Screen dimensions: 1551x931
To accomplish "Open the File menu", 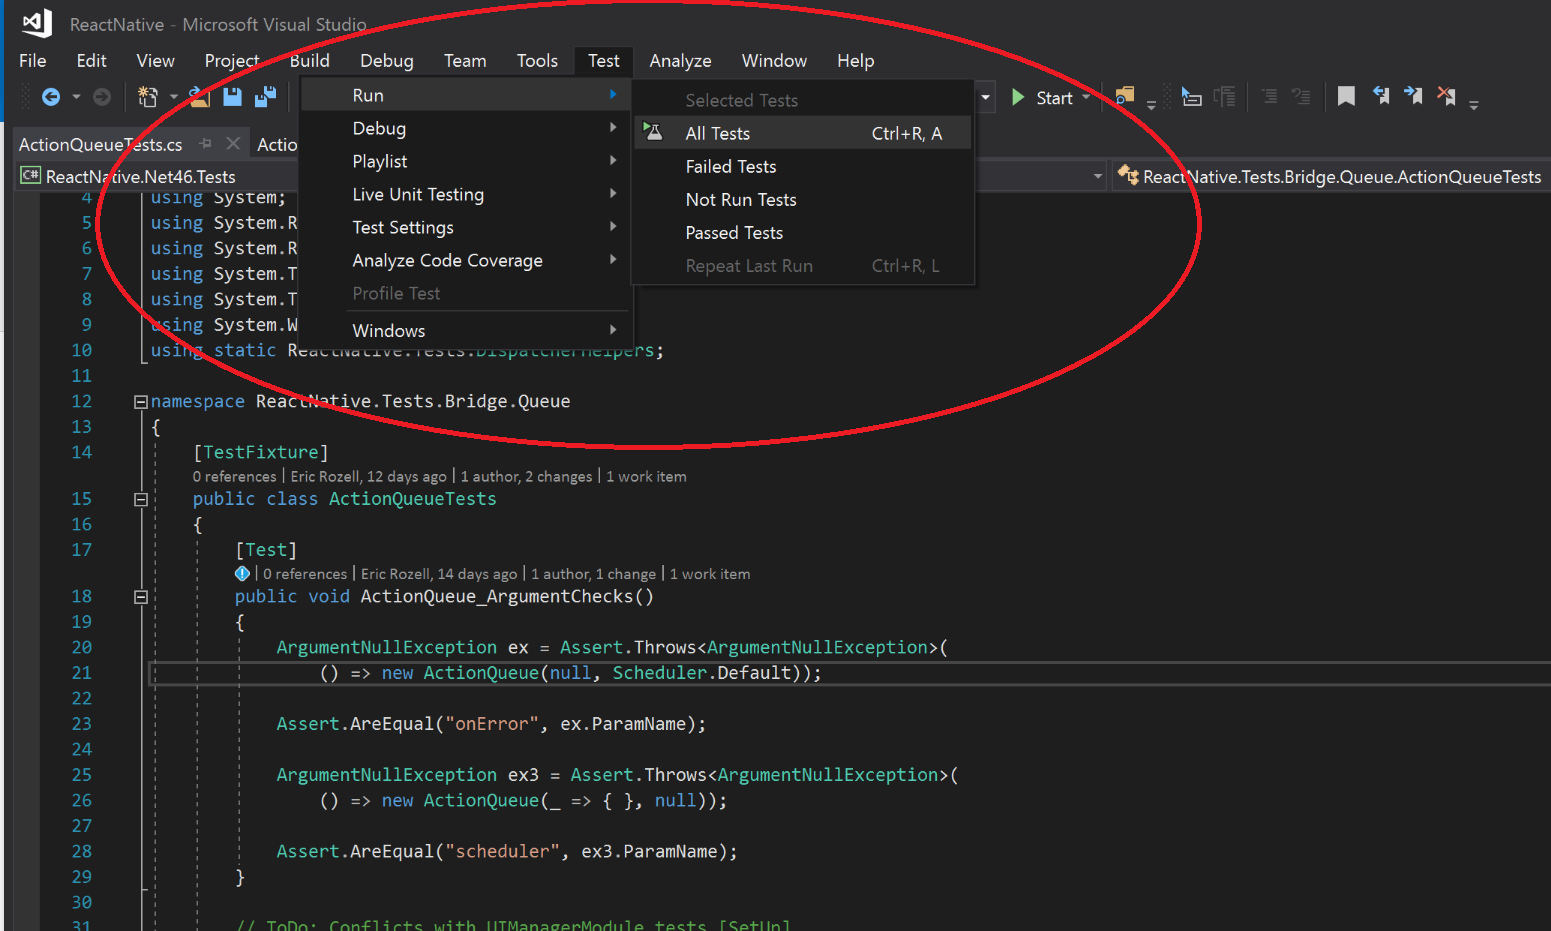I will pyautogui.click(x=33, y=61).
